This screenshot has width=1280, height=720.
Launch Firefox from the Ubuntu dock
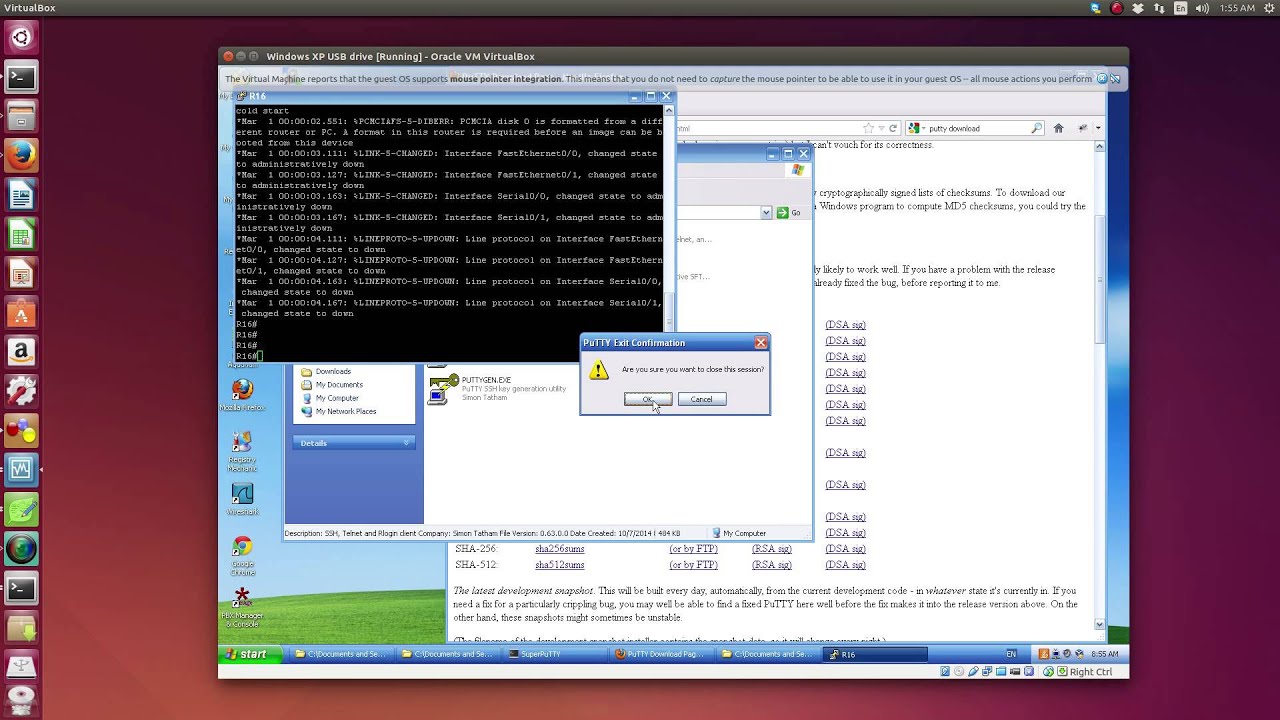pos(21,155)
